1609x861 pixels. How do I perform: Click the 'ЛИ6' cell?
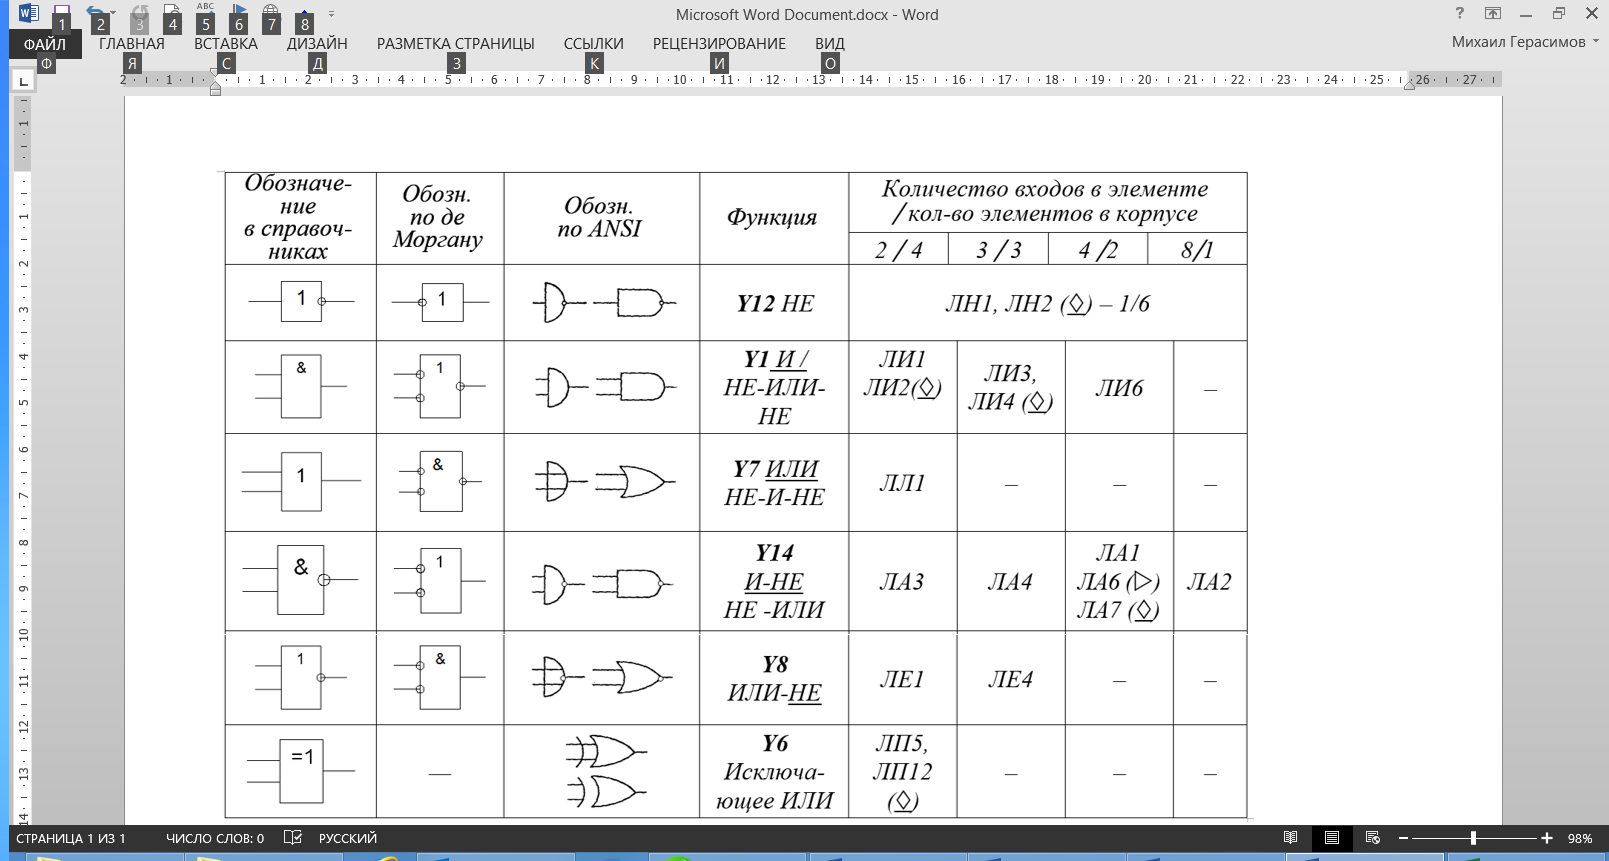(x=1119, y=387)
